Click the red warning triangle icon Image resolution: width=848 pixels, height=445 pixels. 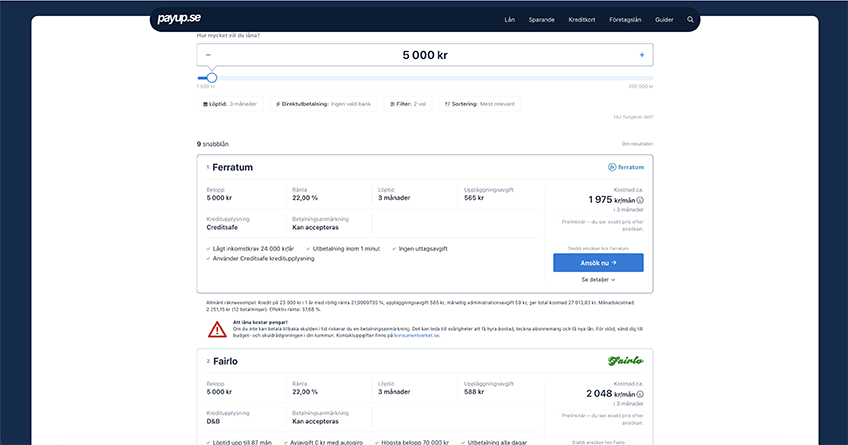[217, 329]
